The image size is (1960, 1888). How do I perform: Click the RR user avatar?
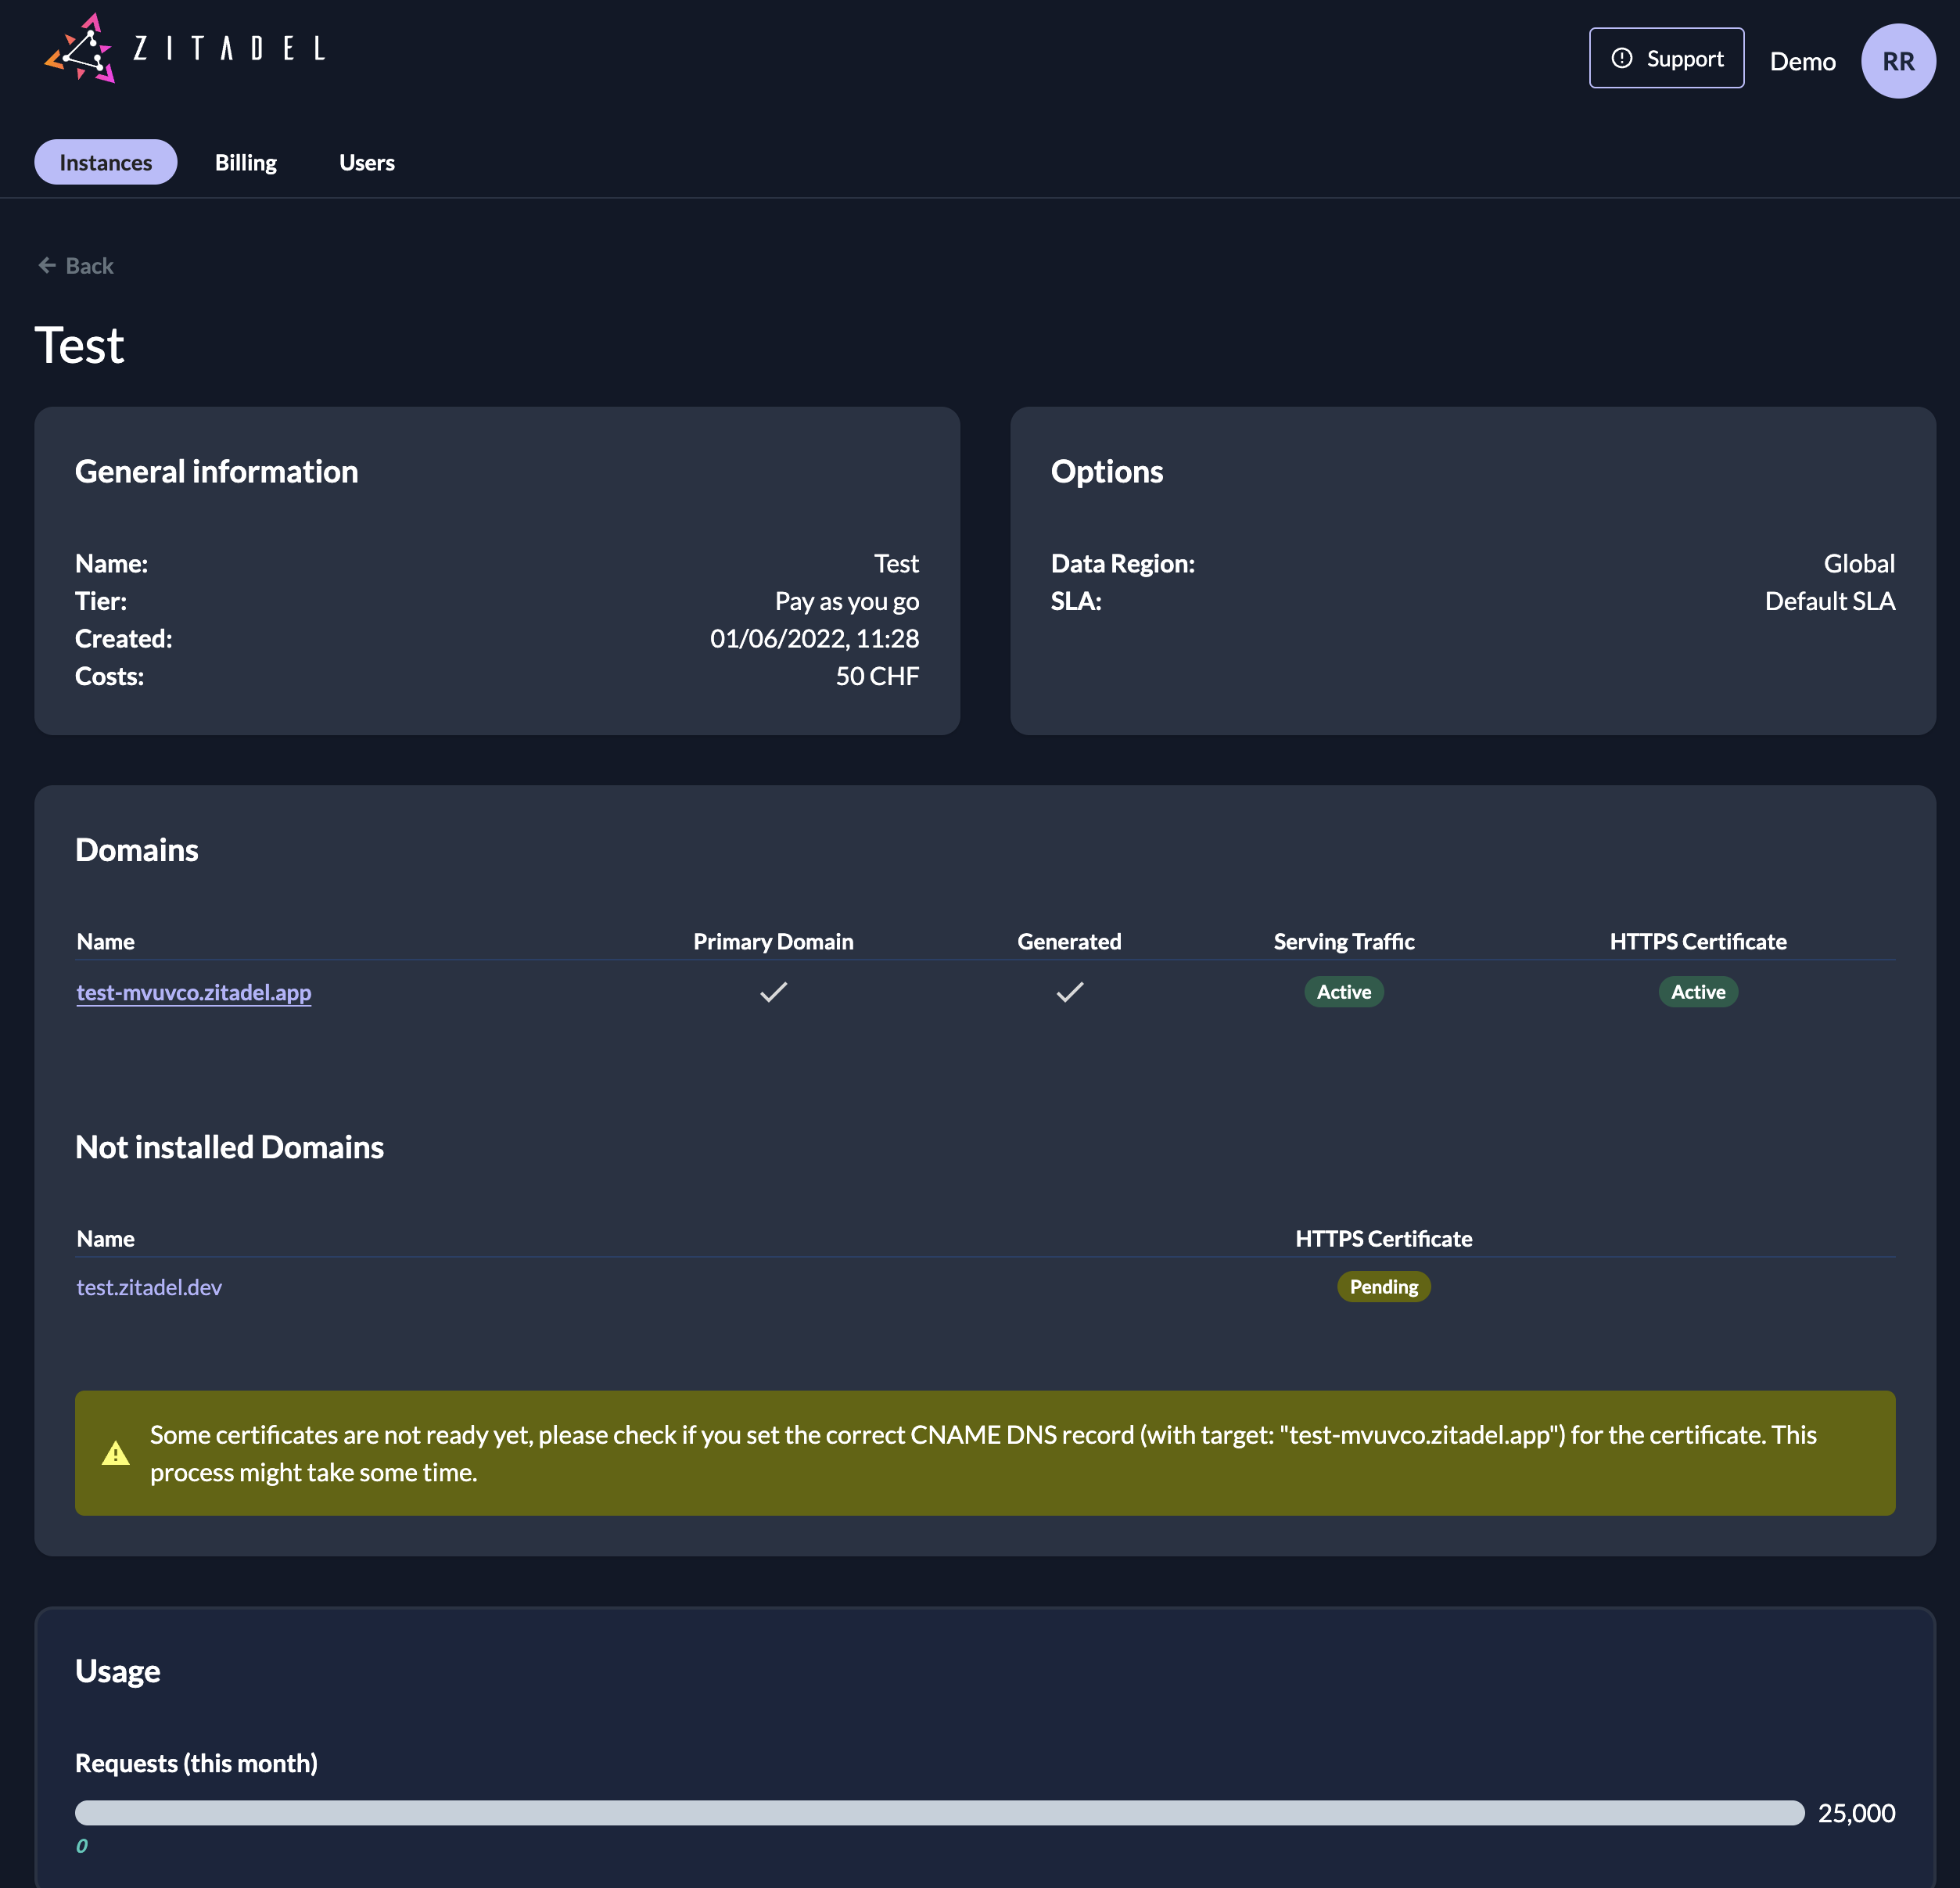[1897, 61]
